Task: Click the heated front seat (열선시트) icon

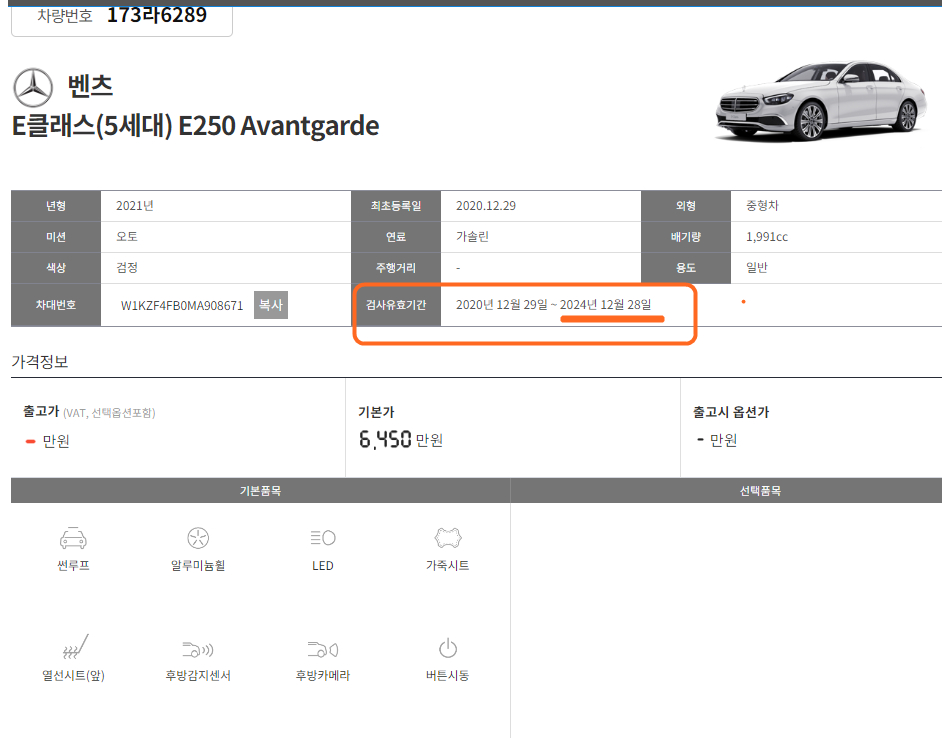Action: [75, 647]
